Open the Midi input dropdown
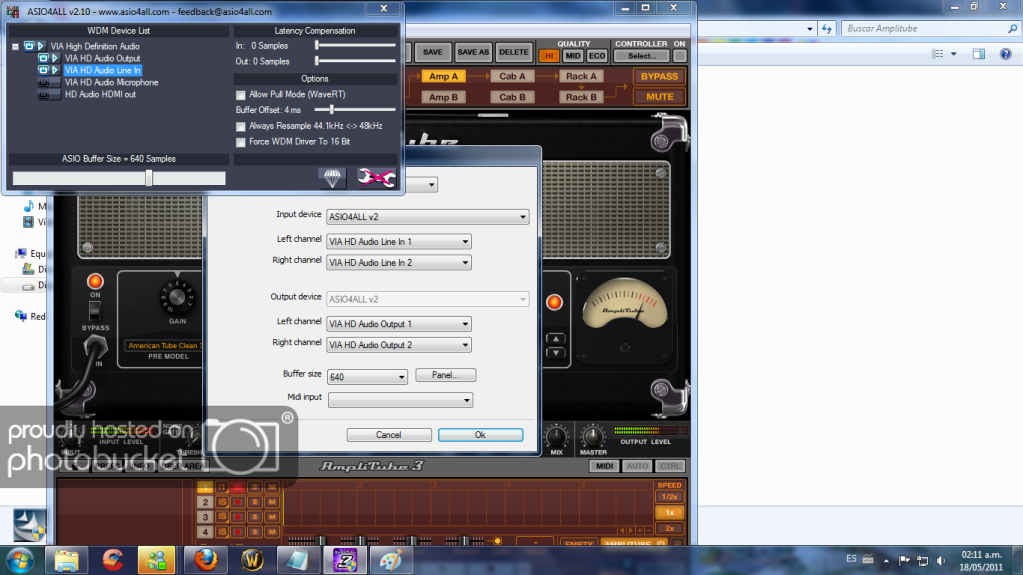This screenshot has width=1023, height=575. pyautogui.click(x=400, y=400)
